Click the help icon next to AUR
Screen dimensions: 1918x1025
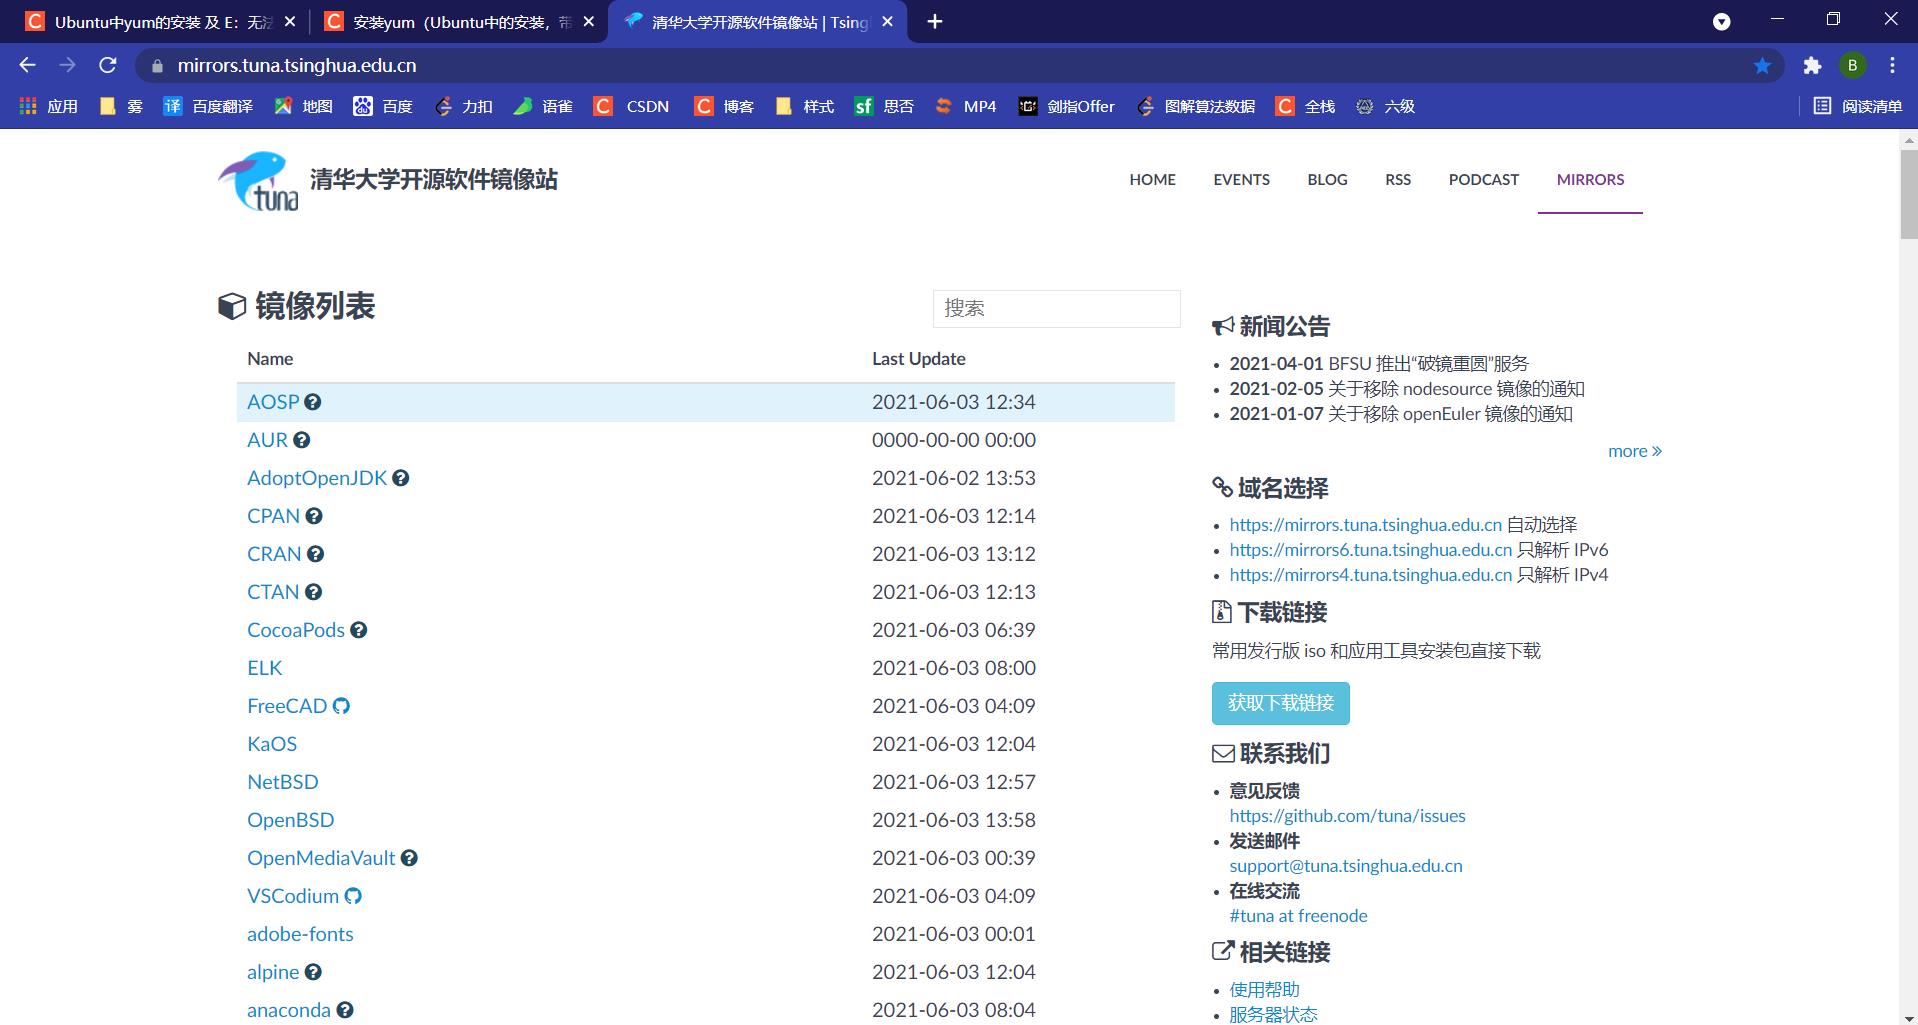click(x=301, y=440)
